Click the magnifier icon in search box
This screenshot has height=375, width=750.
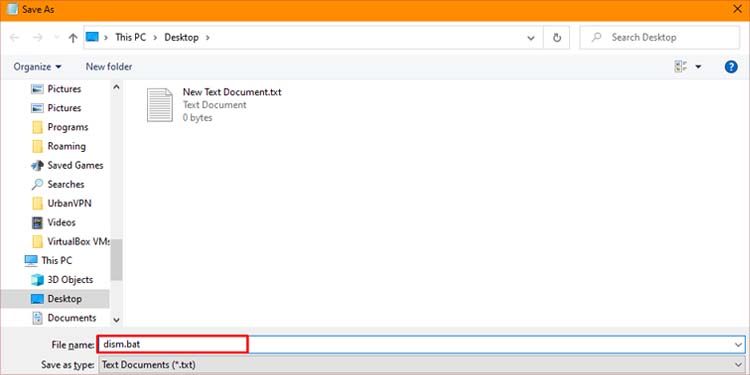tap(596, 37)
